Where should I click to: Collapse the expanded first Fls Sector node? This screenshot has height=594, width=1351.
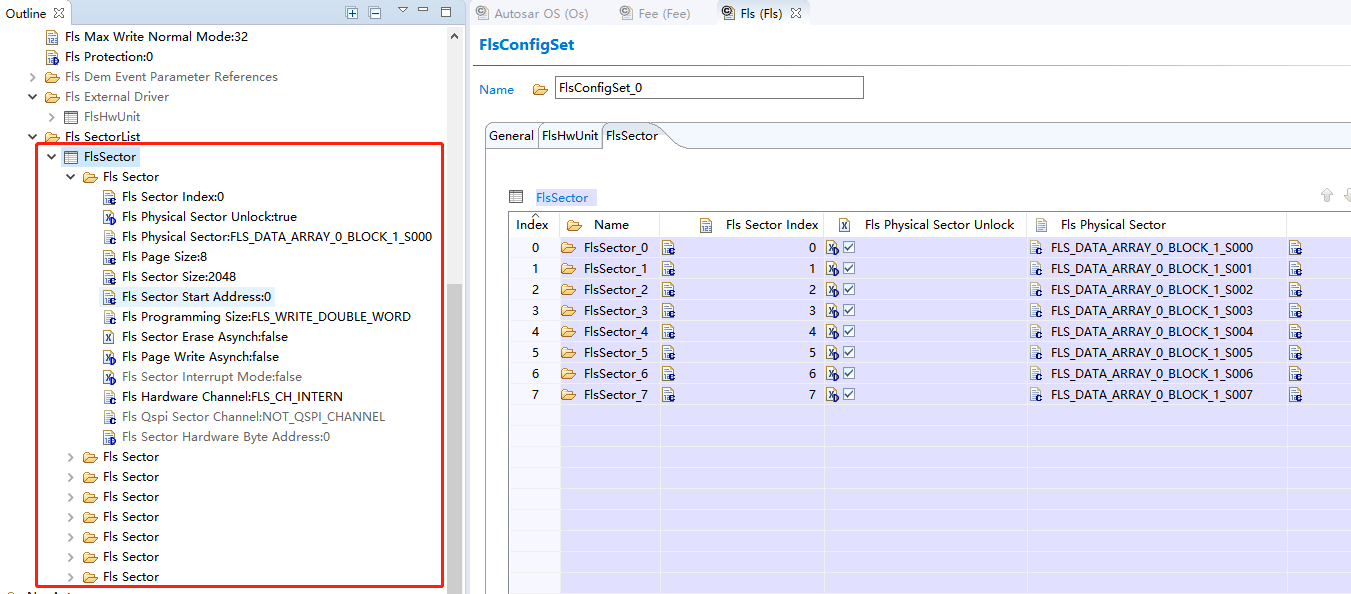71,177
